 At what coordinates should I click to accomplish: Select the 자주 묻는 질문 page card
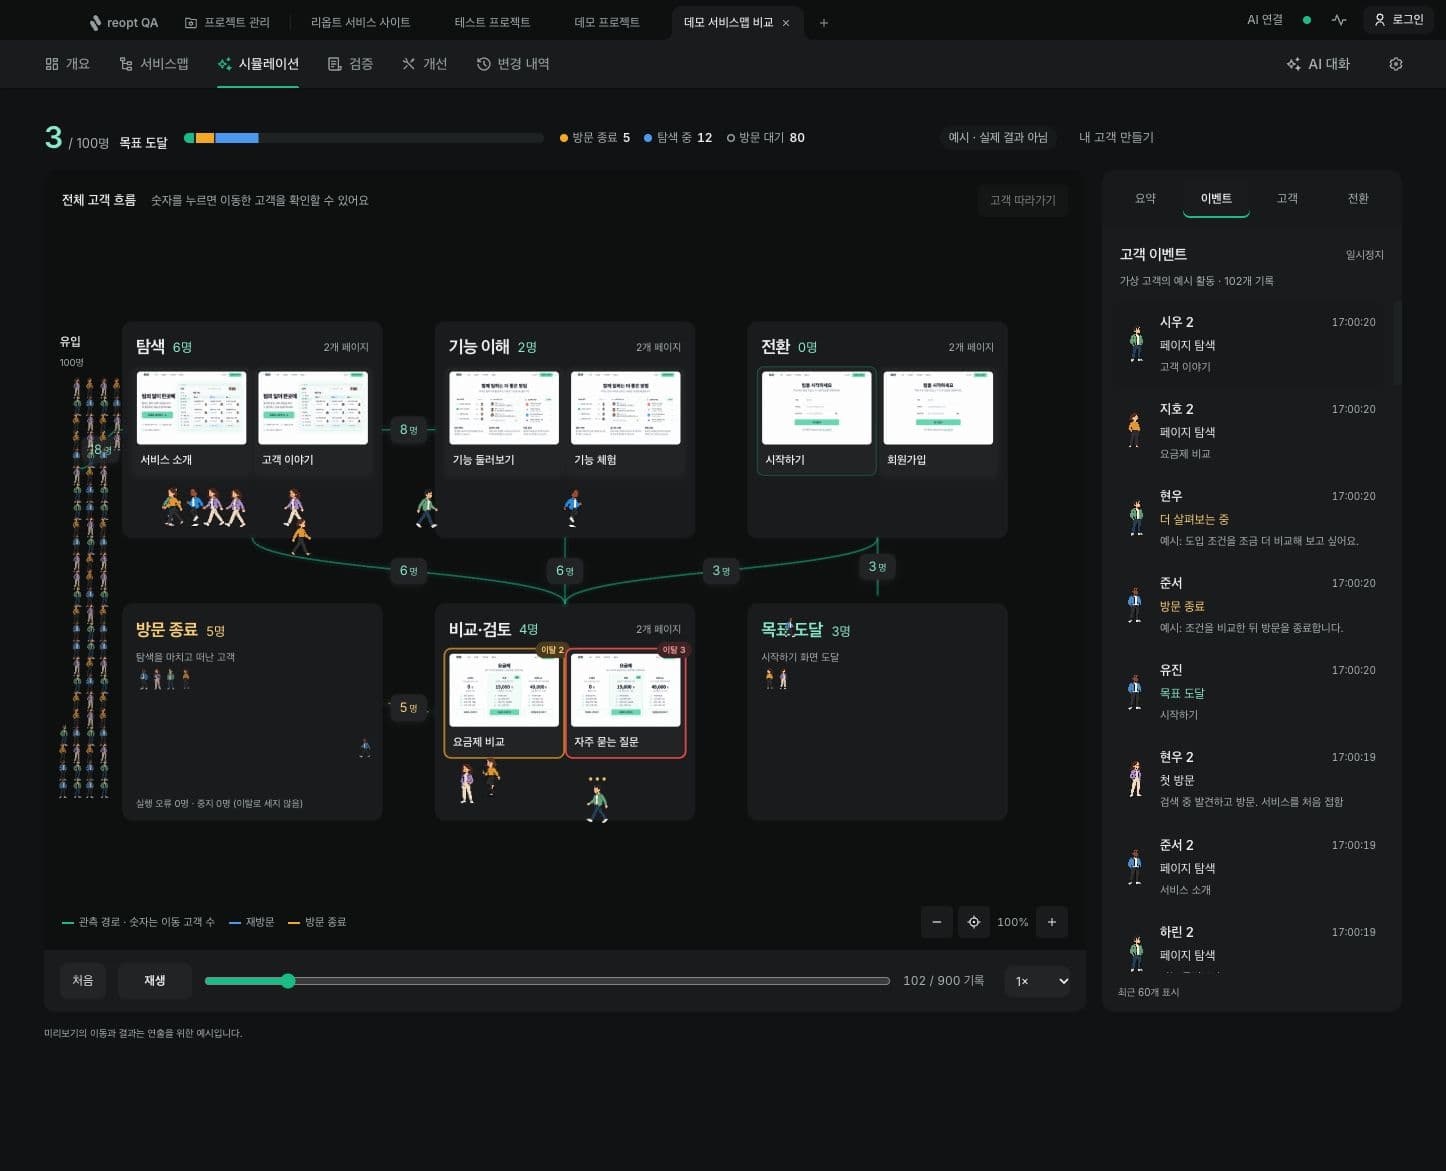(x=626, y=703)
